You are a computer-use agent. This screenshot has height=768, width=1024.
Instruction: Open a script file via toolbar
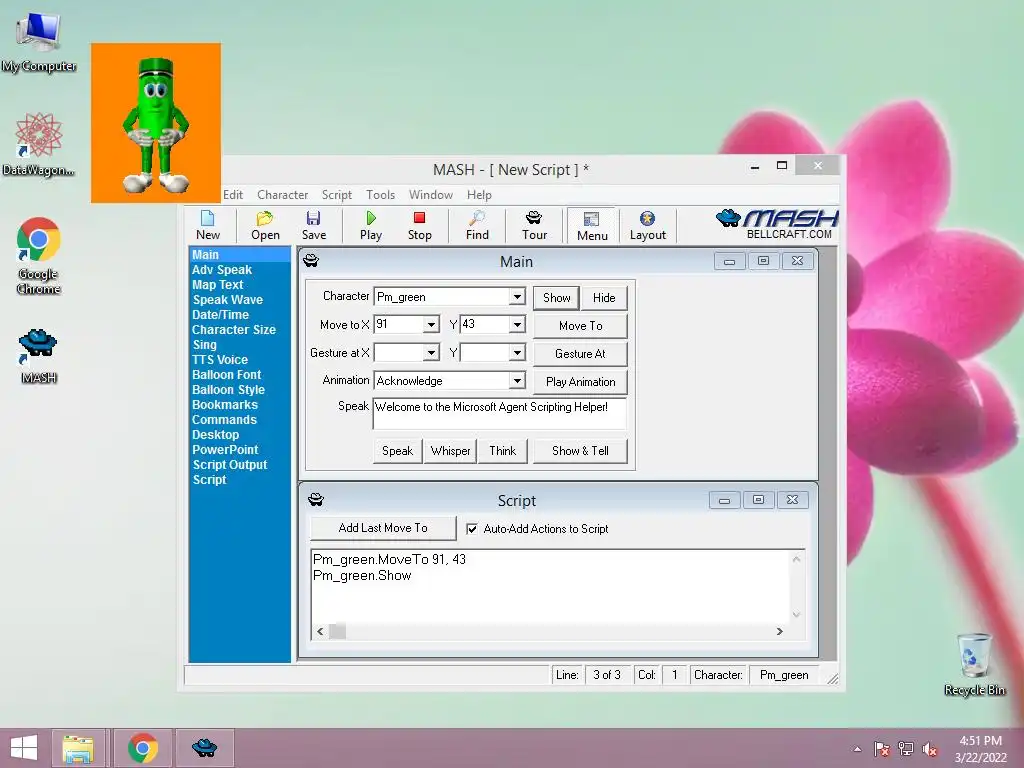pos(265,226)
